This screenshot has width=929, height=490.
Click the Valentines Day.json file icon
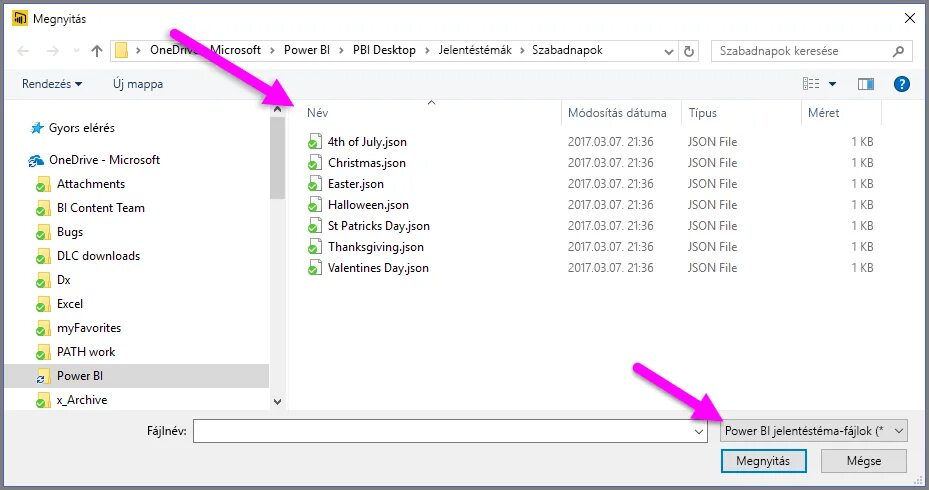315,268
